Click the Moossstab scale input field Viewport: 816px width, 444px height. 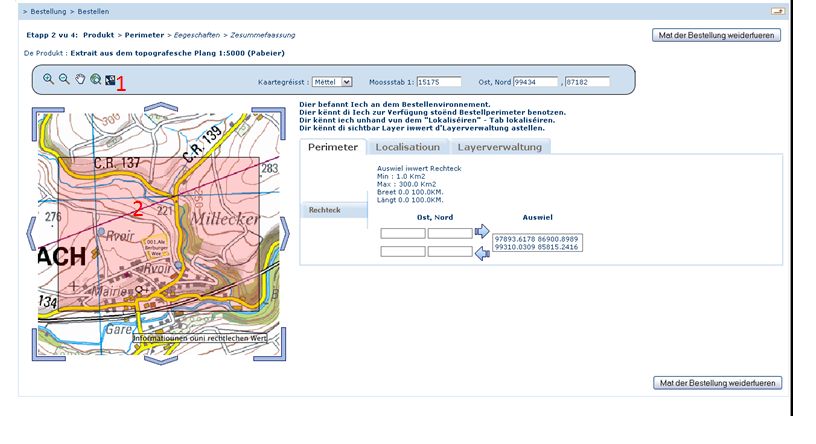tap(439, 82)
